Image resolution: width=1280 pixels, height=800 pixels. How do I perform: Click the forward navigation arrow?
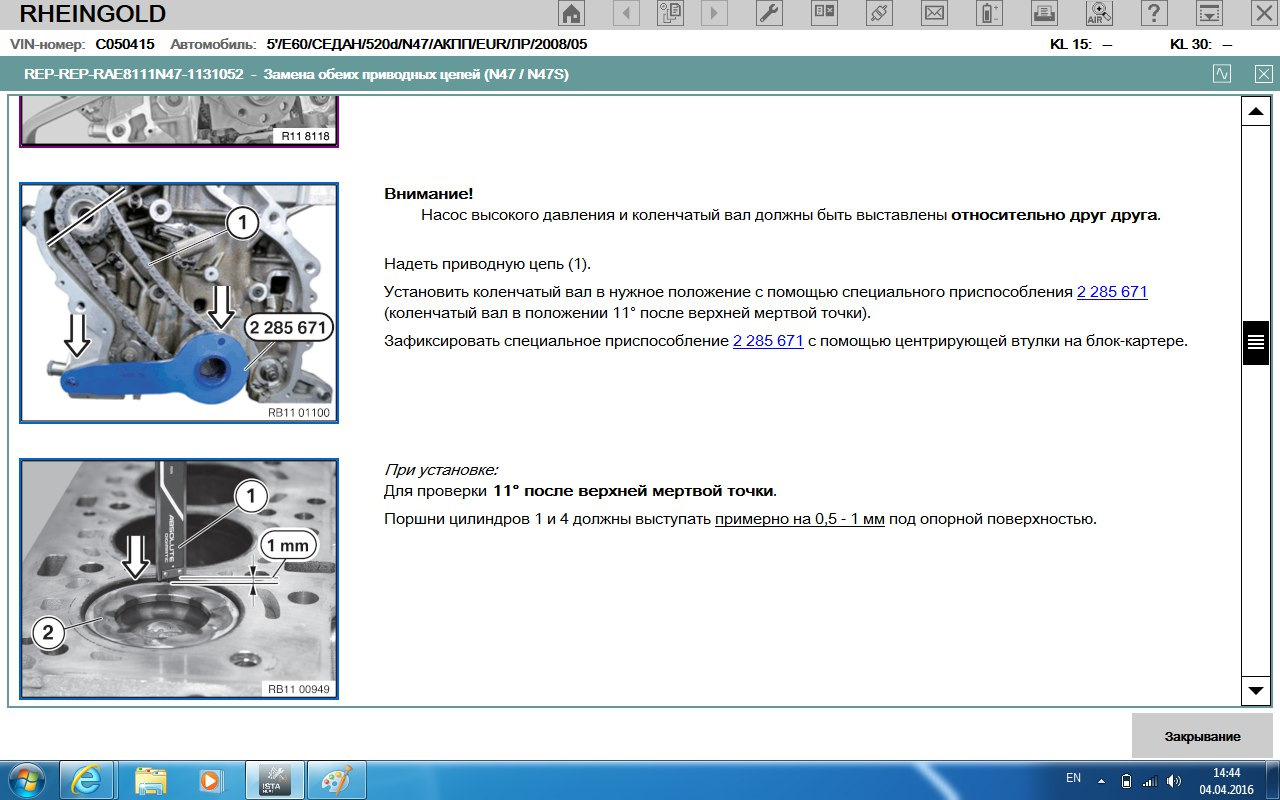714,13
